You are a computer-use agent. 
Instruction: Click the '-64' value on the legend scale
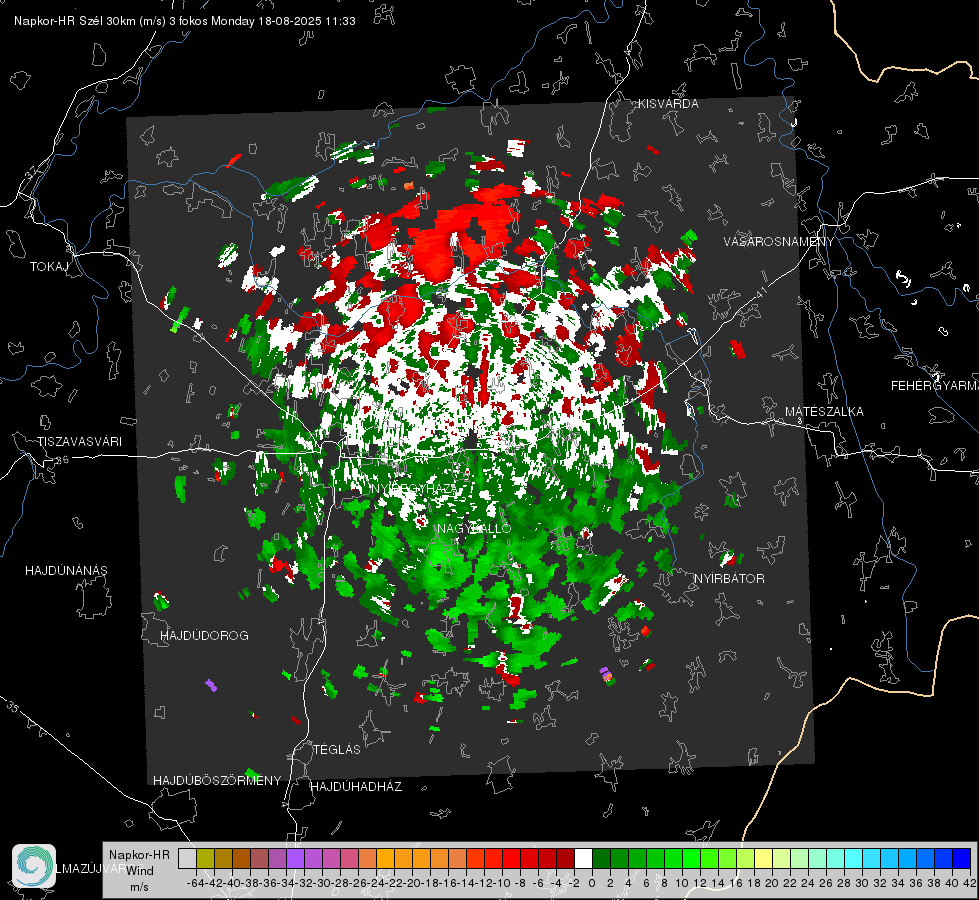196,883
